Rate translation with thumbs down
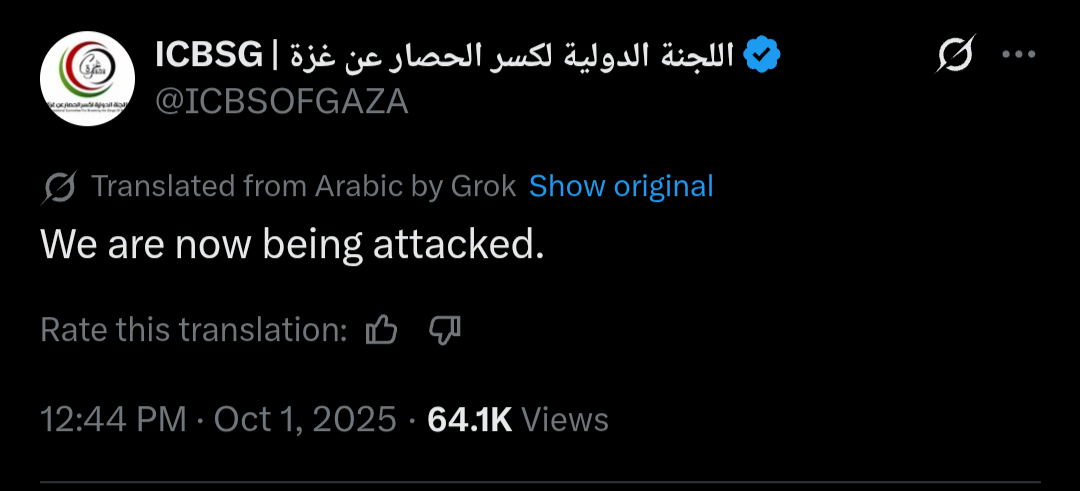The image size is (1080, 491). click(444, 330)
